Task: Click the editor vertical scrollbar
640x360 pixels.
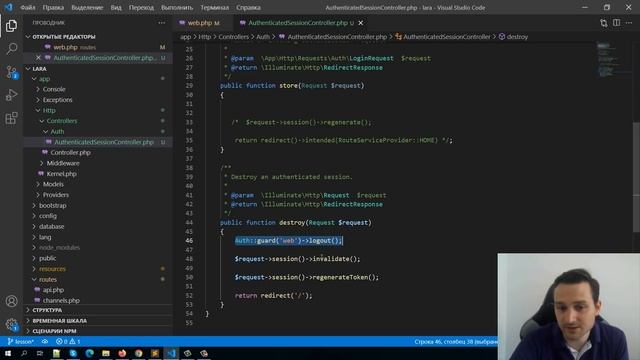Action: point(636,177)
